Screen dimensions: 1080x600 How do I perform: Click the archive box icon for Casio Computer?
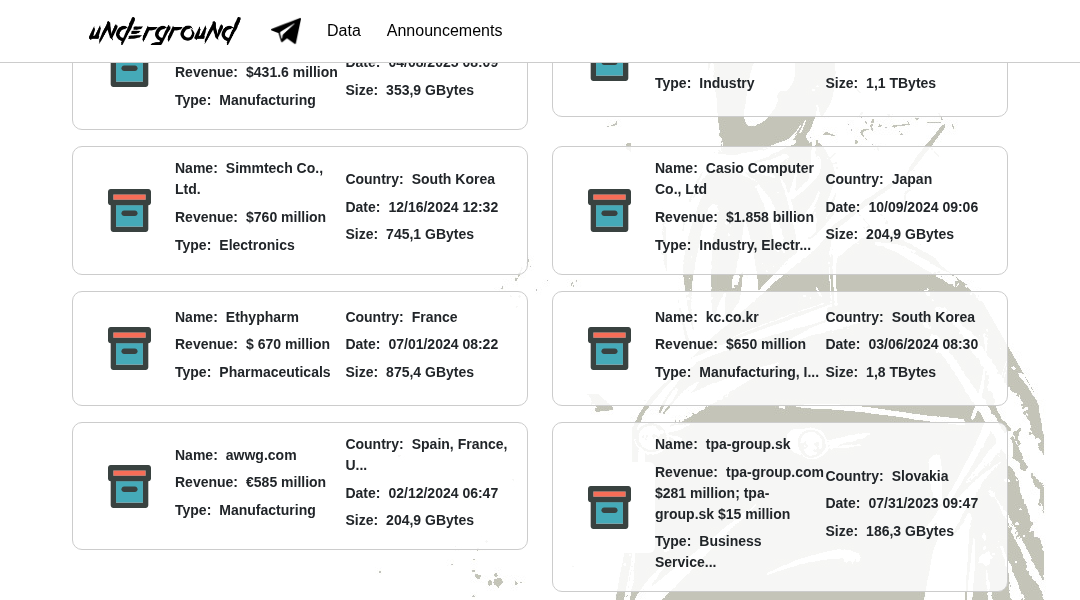609,210
